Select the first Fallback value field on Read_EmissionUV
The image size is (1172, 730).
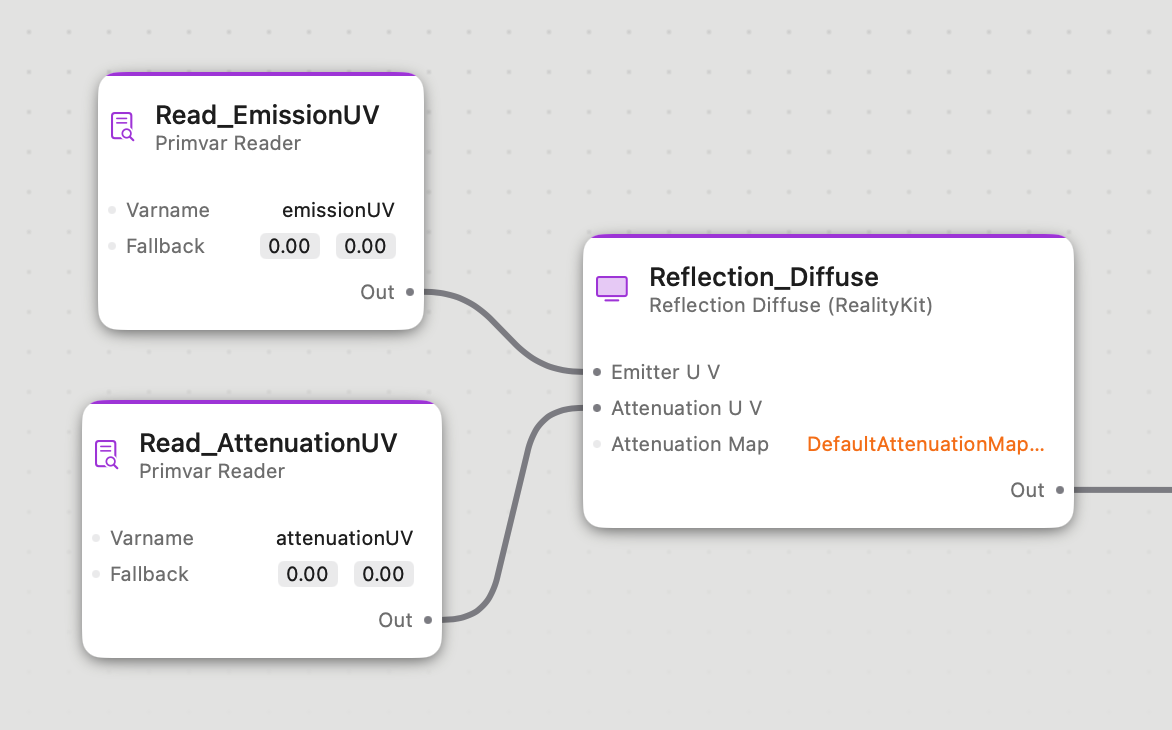pos(289,246)
